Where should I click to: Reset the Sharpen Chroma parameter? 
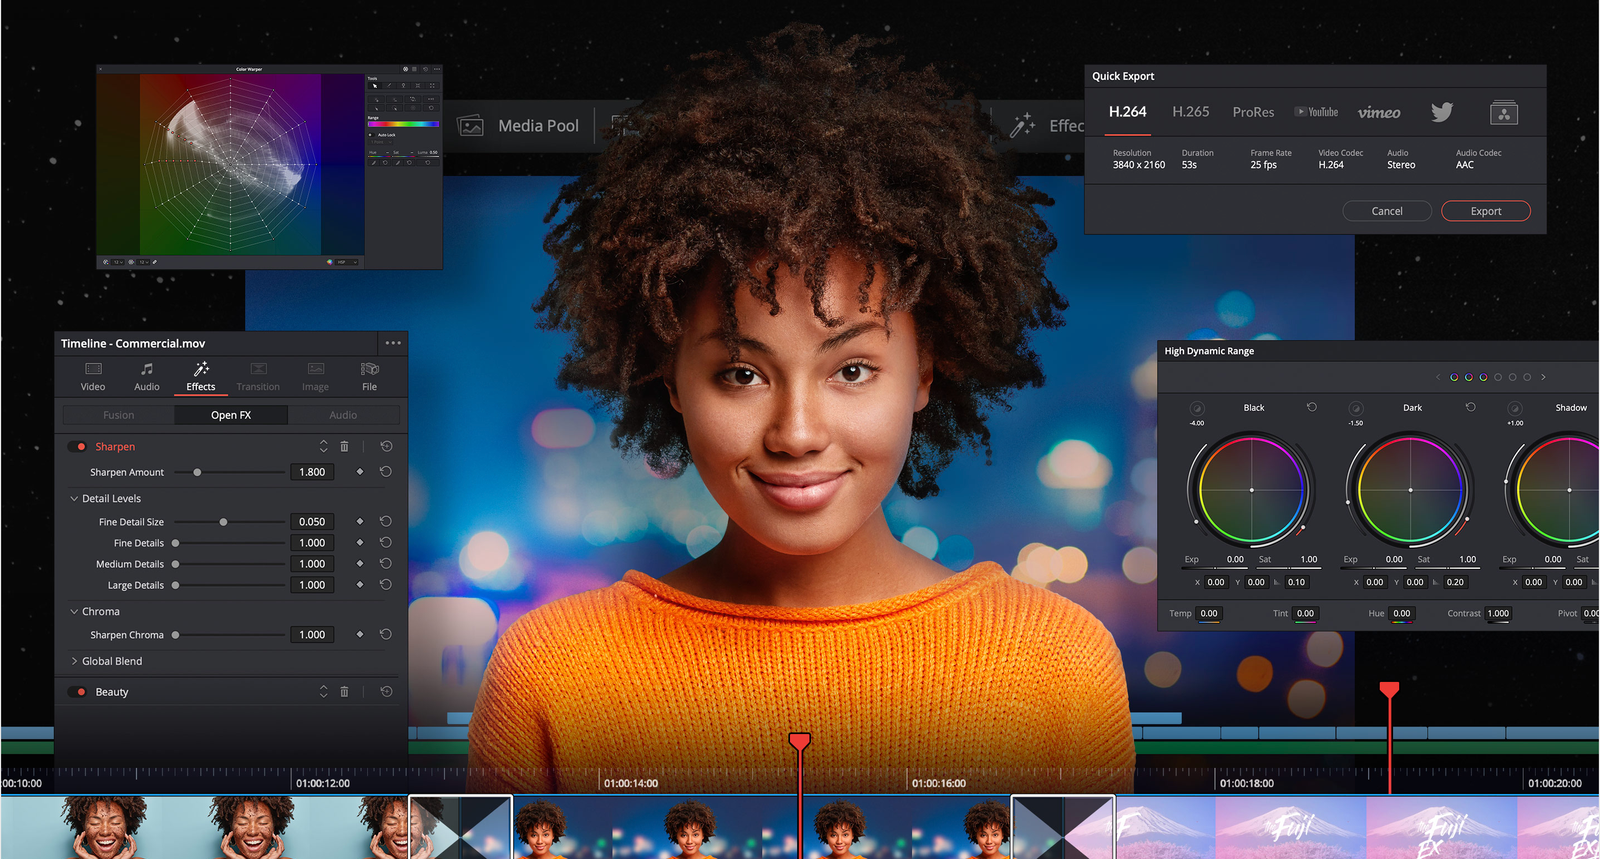point(386,634)
